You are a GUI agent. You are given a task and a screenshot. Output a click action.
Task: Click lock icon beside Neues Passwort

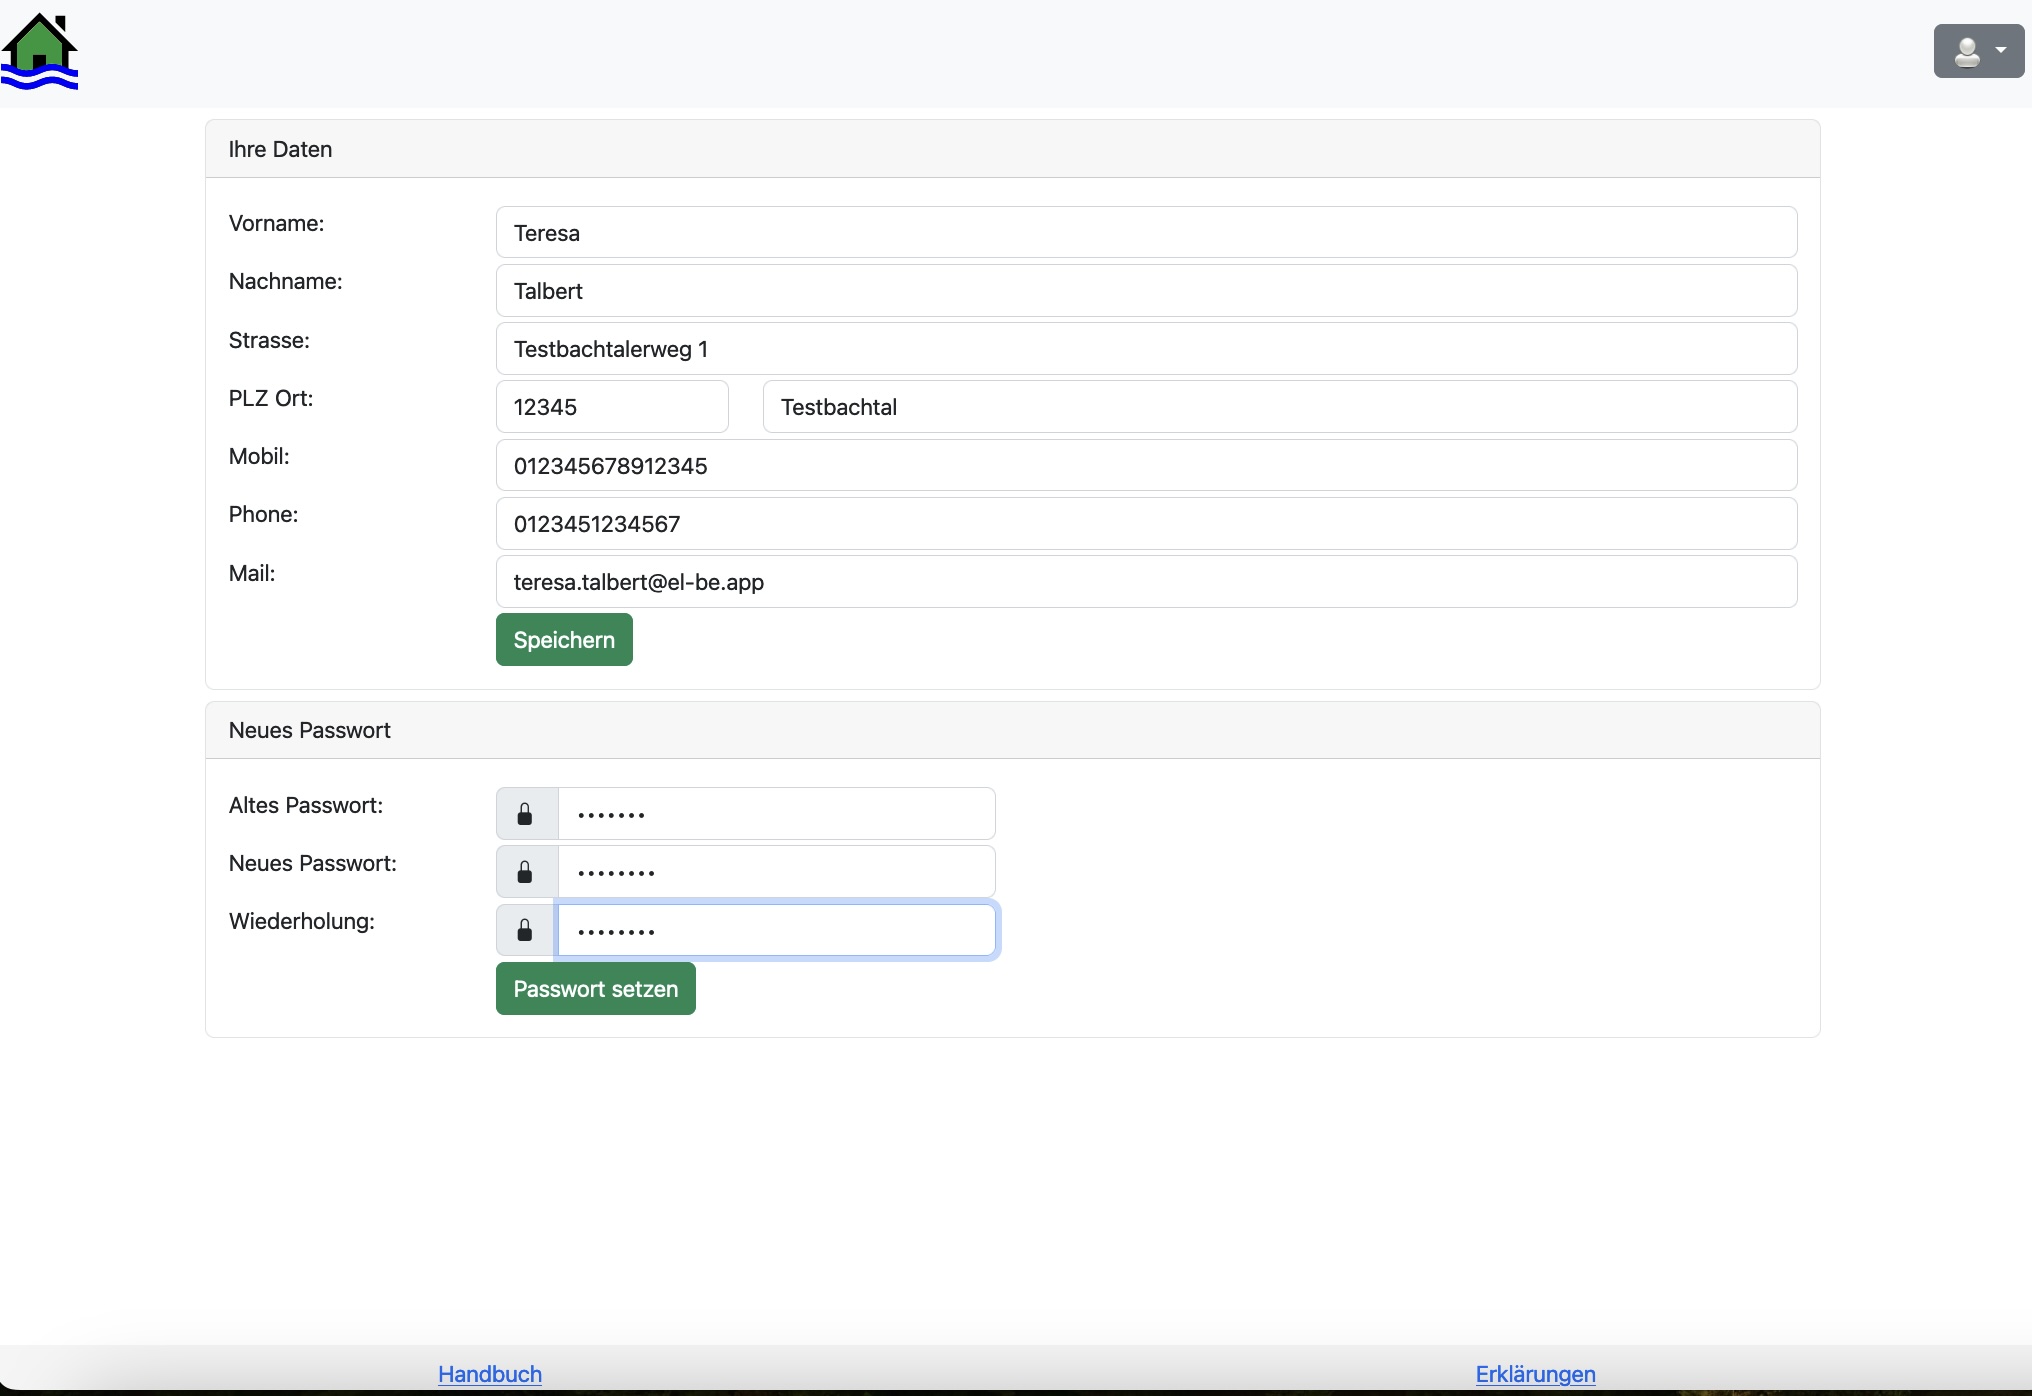525,872
